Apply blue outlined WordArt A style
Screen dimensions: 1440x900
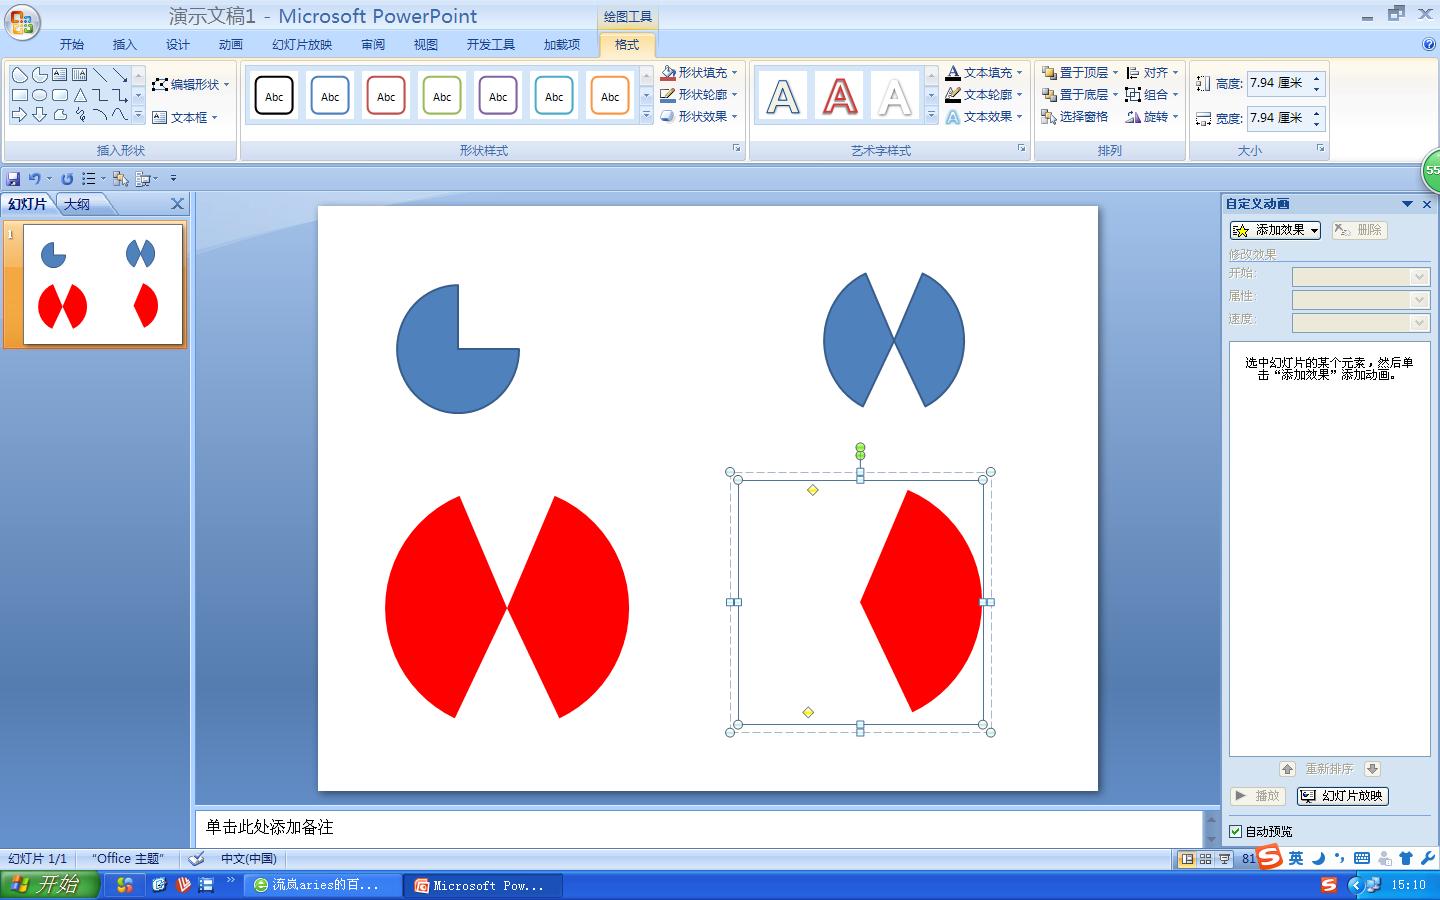click(783, 97)
